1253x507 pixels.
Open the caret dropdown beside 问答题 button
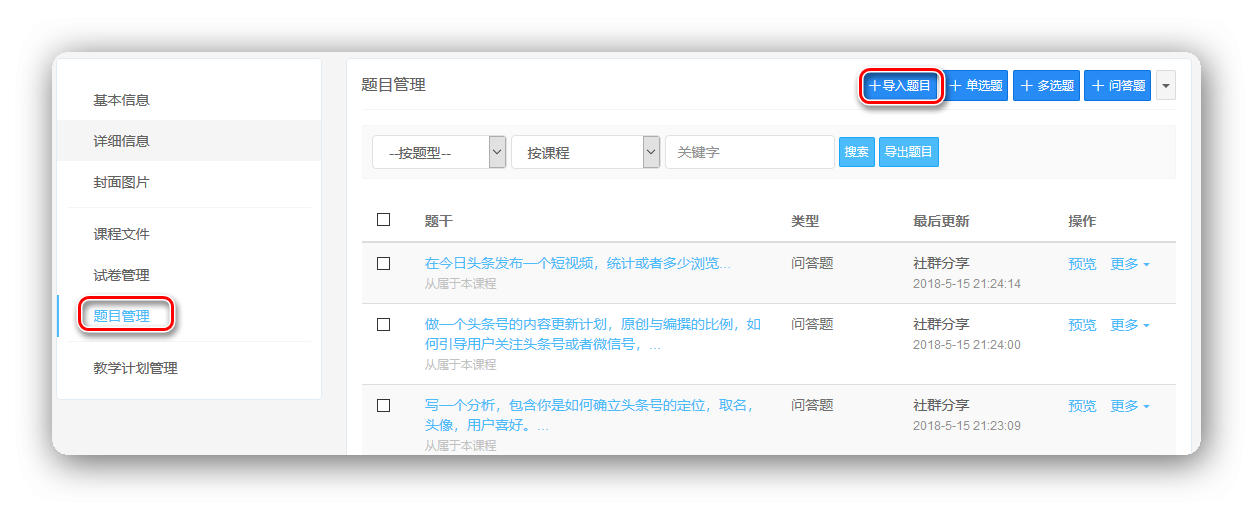coord(1166,86)
